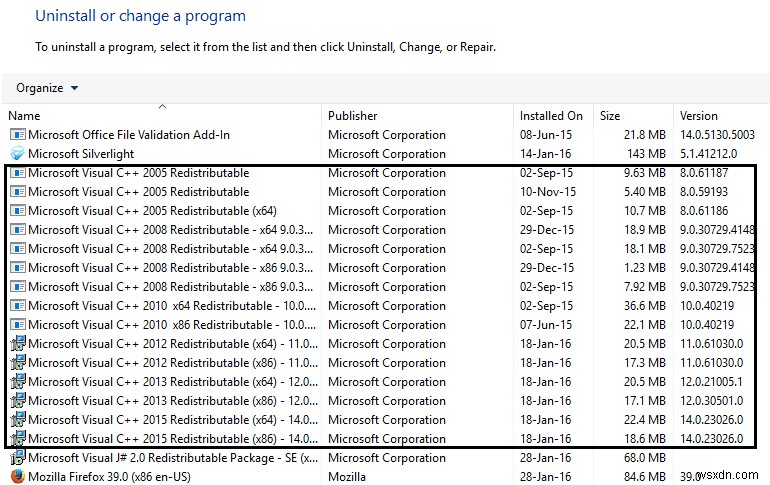Click icon of Visual C++ 2008 x64 18.9 MB row
770x485 pixels.
click(18, 230)
